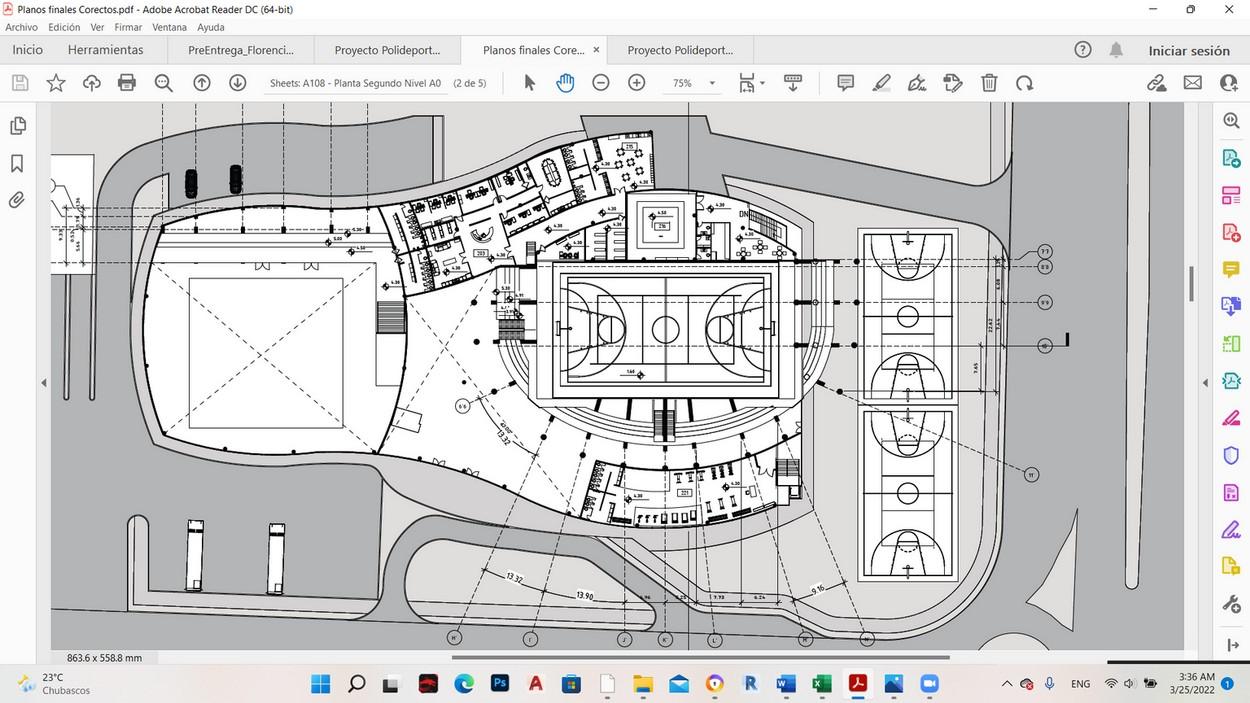
Task: Click the scrolling mode keyboard icon
Action: [x=793, y=83]
